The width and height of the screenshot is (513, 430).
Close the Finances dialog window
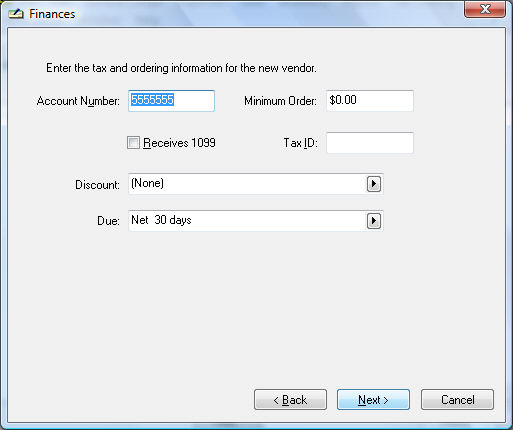[485, 9]
